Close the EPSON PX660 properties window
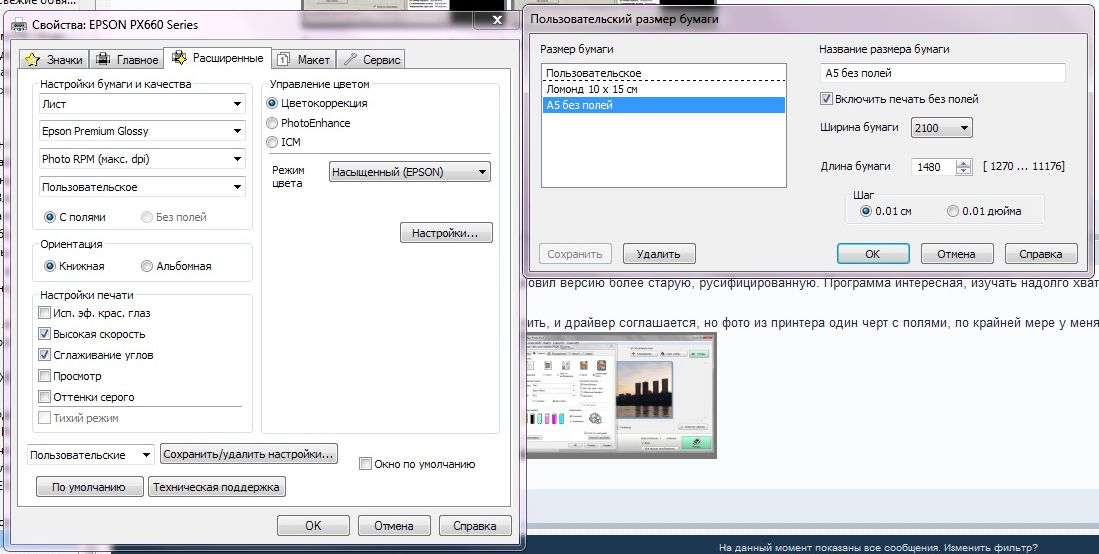Viewport: 1099px width, 554px height. point(496,20)
